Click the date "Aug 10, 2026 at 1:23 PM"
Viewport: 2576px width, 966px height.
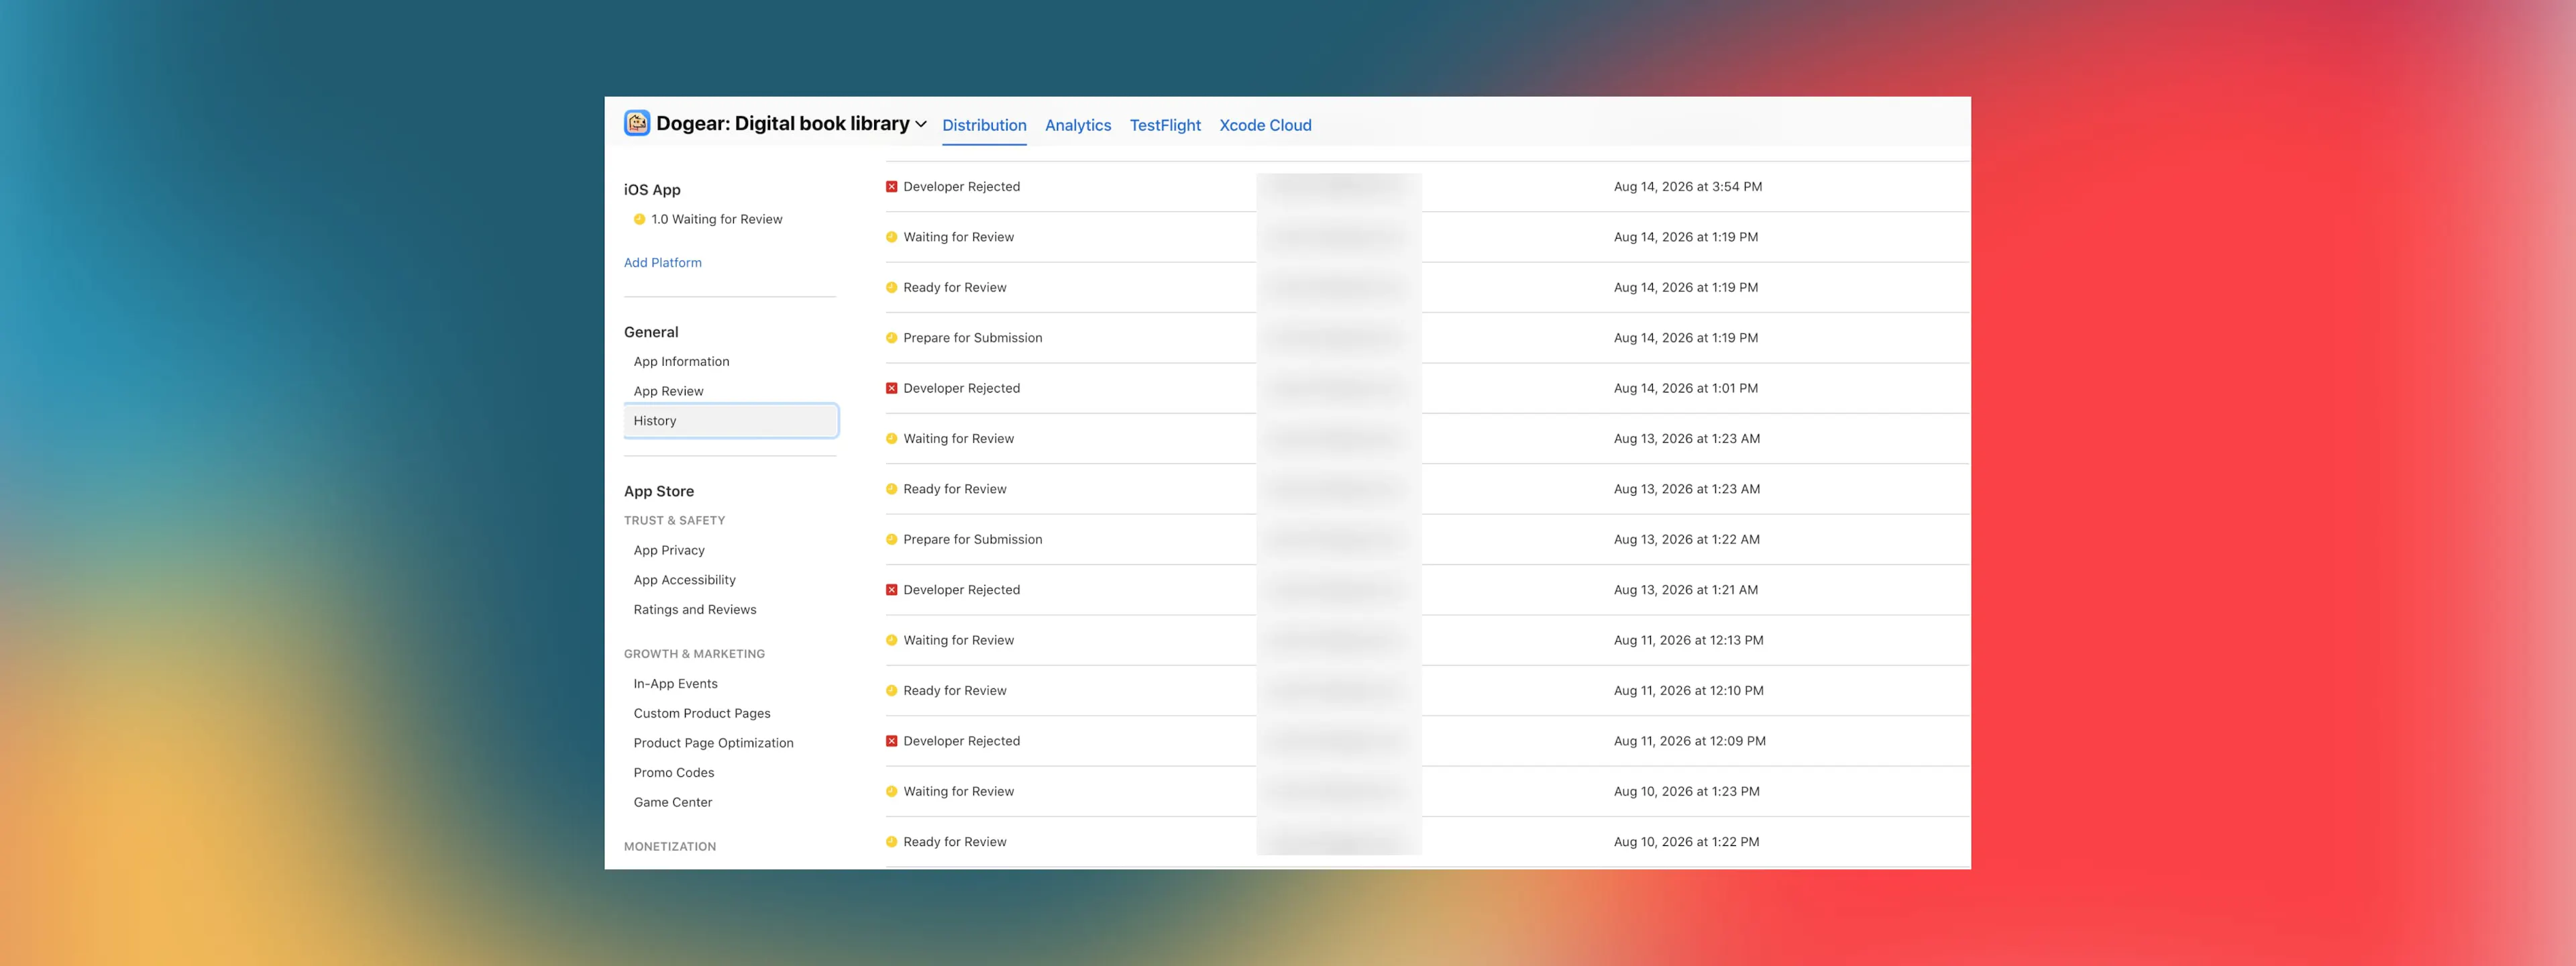pos(1687,792)
